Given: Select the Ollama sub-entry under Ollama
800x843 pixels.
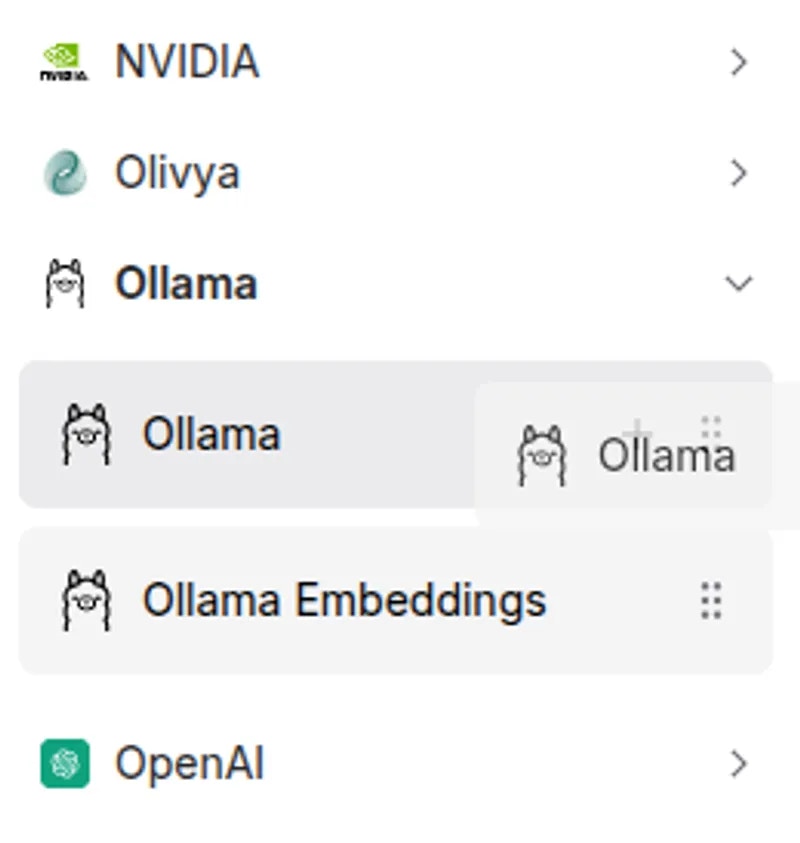Looking at the screenshot, I should point(212,434).
